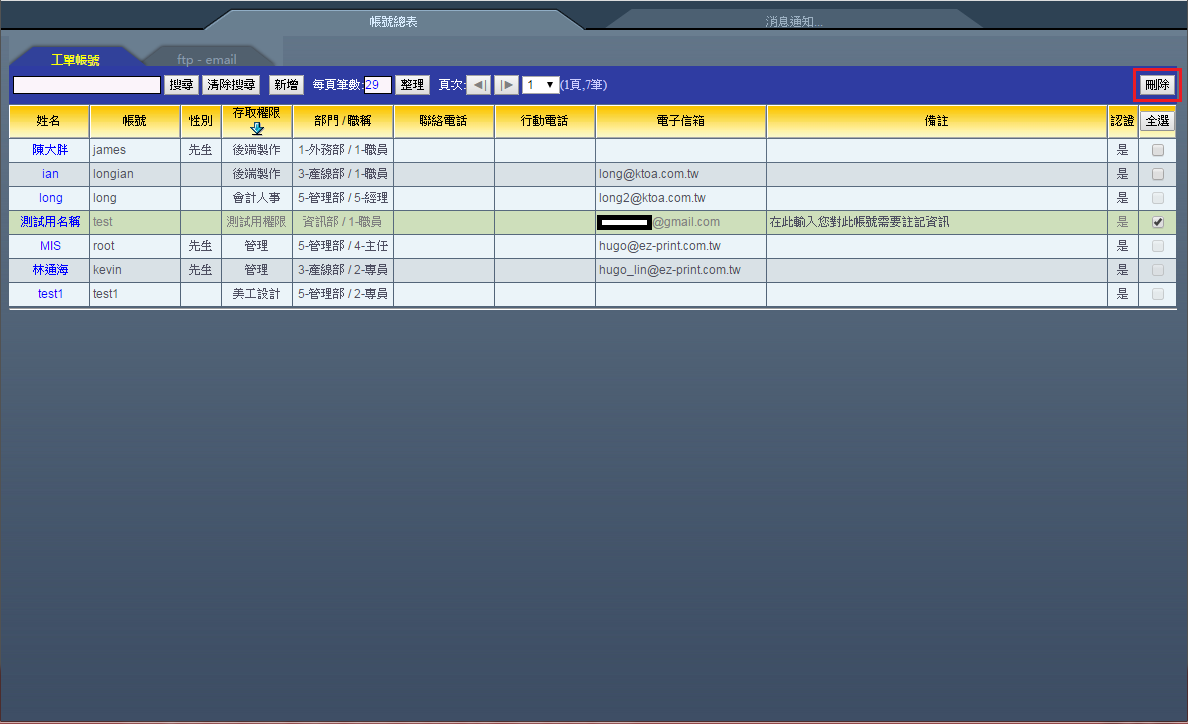
Task: Check the checkbox in the longian row
Action: click(x=1158, y=174)
